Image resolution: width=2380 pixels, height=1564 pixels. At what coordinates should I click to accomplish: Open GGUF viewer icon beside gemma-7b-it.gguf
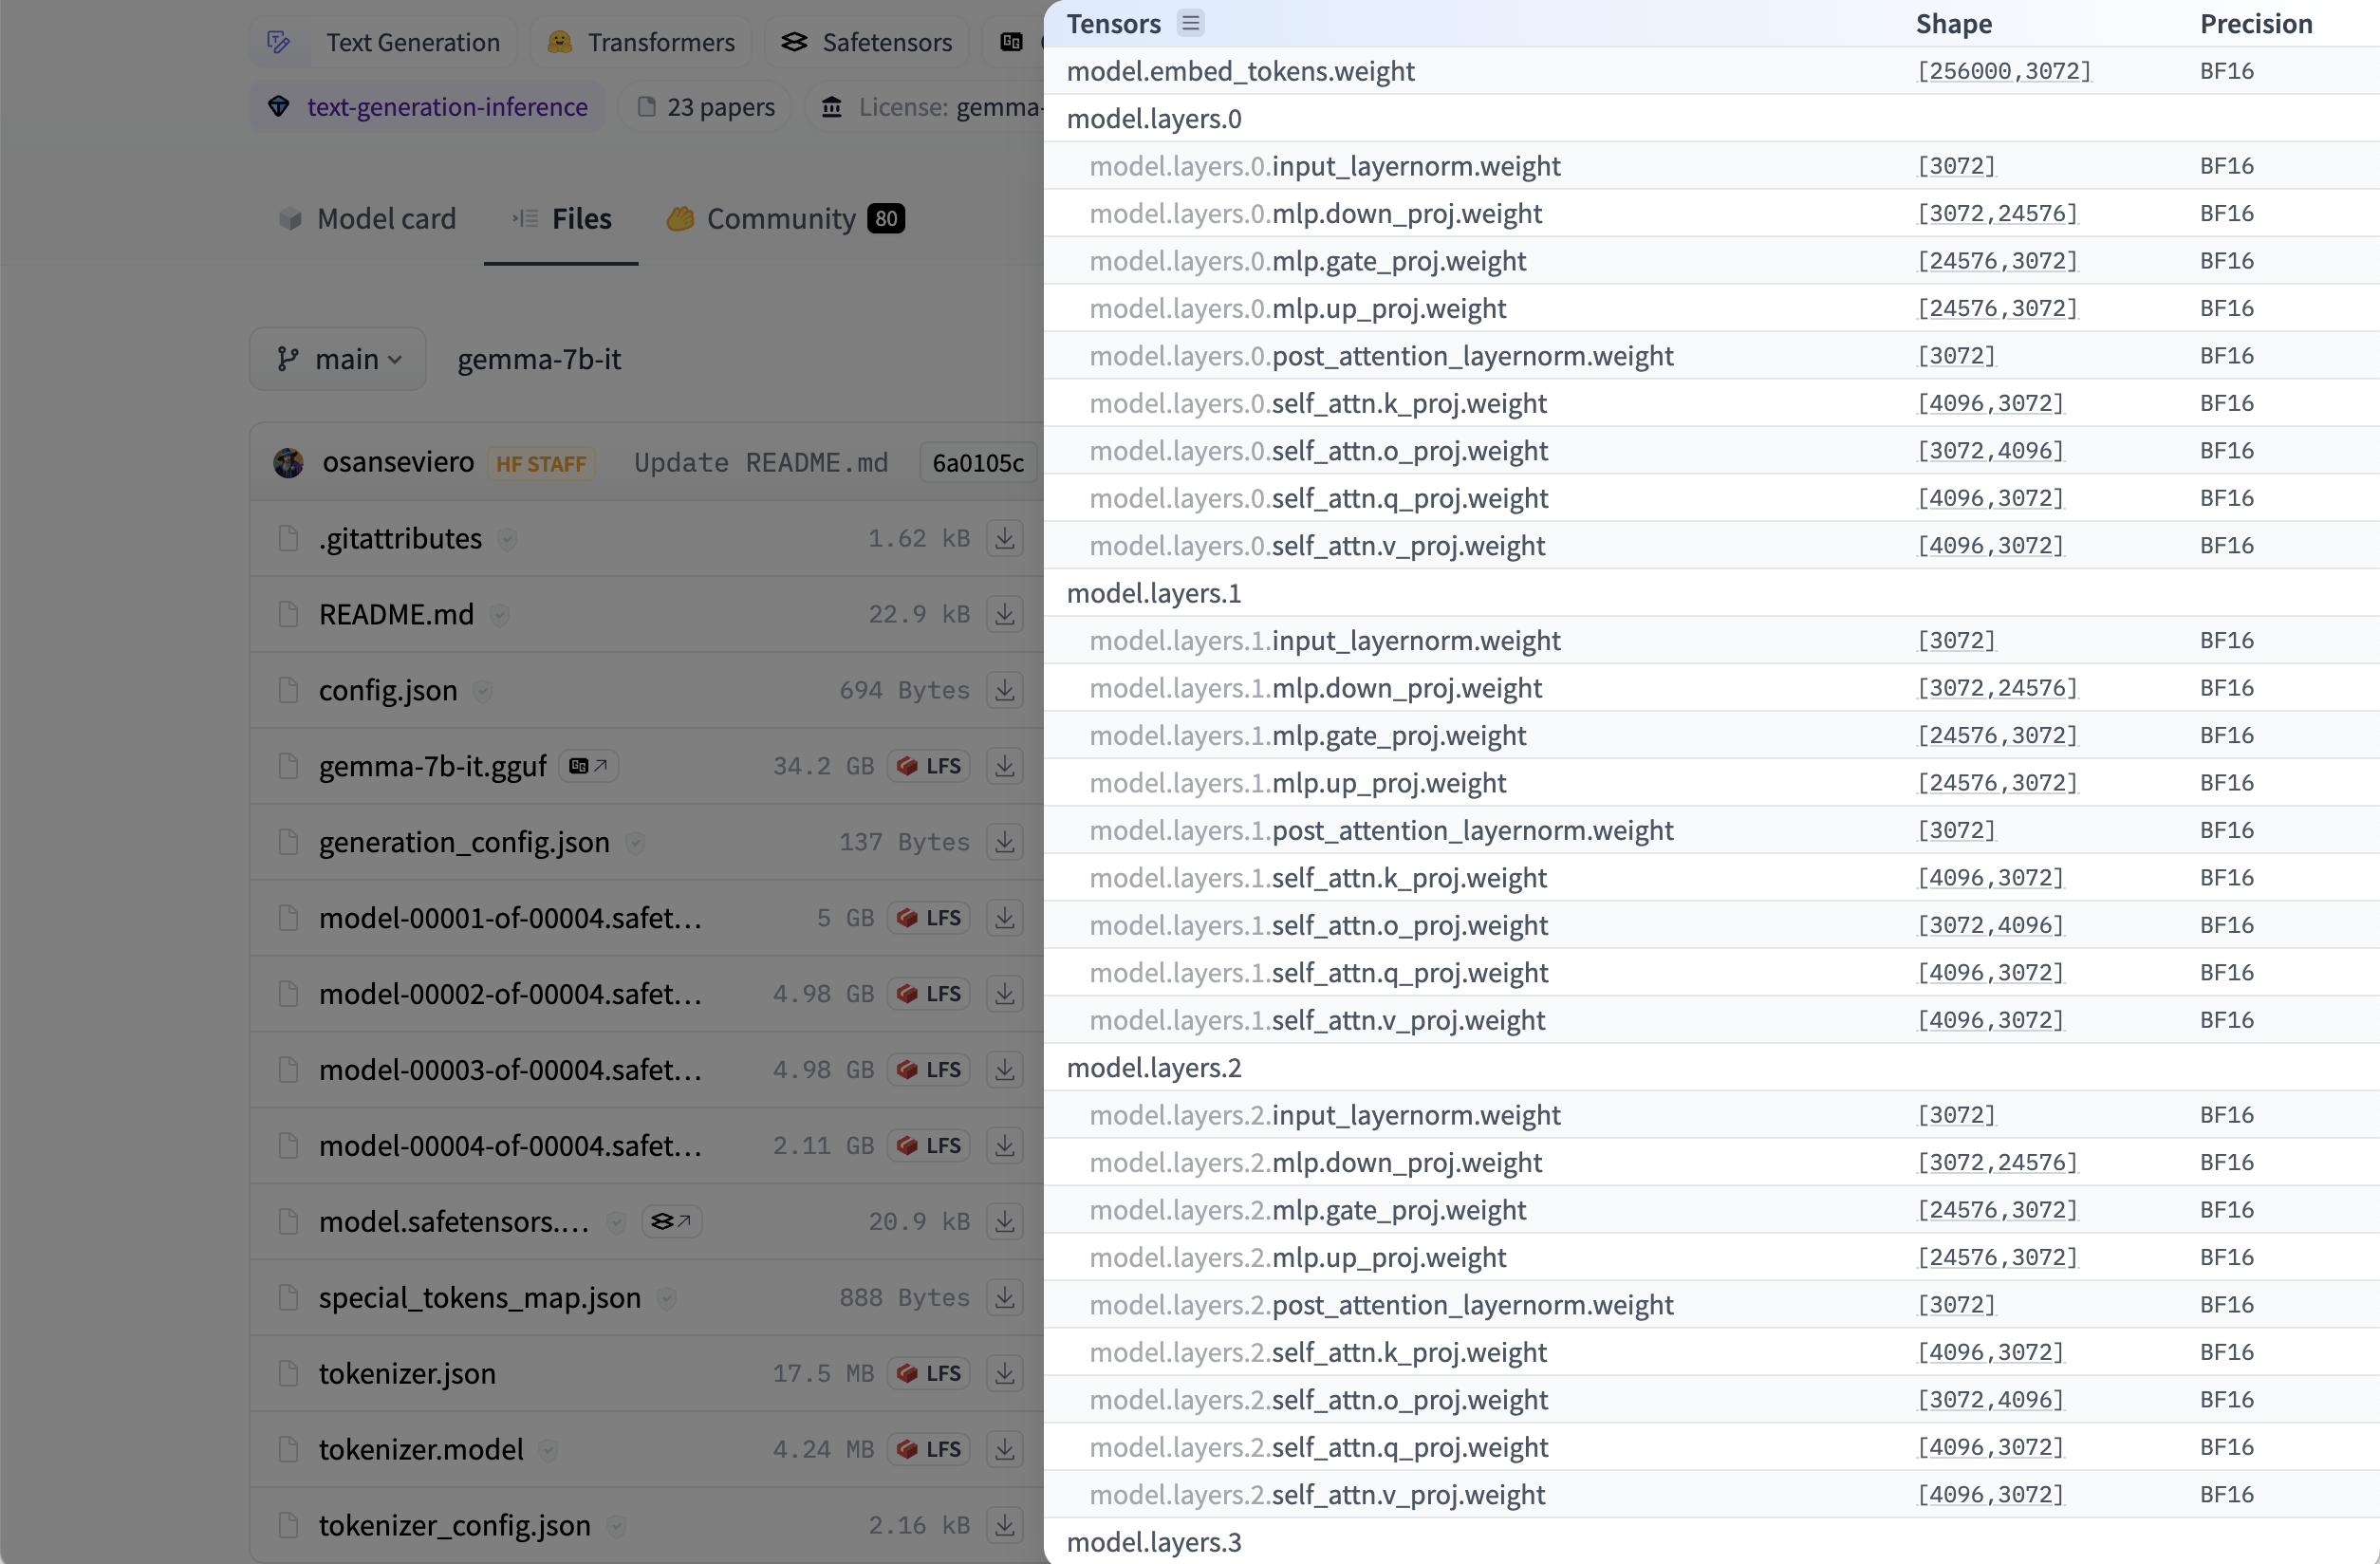click(588, 766)
